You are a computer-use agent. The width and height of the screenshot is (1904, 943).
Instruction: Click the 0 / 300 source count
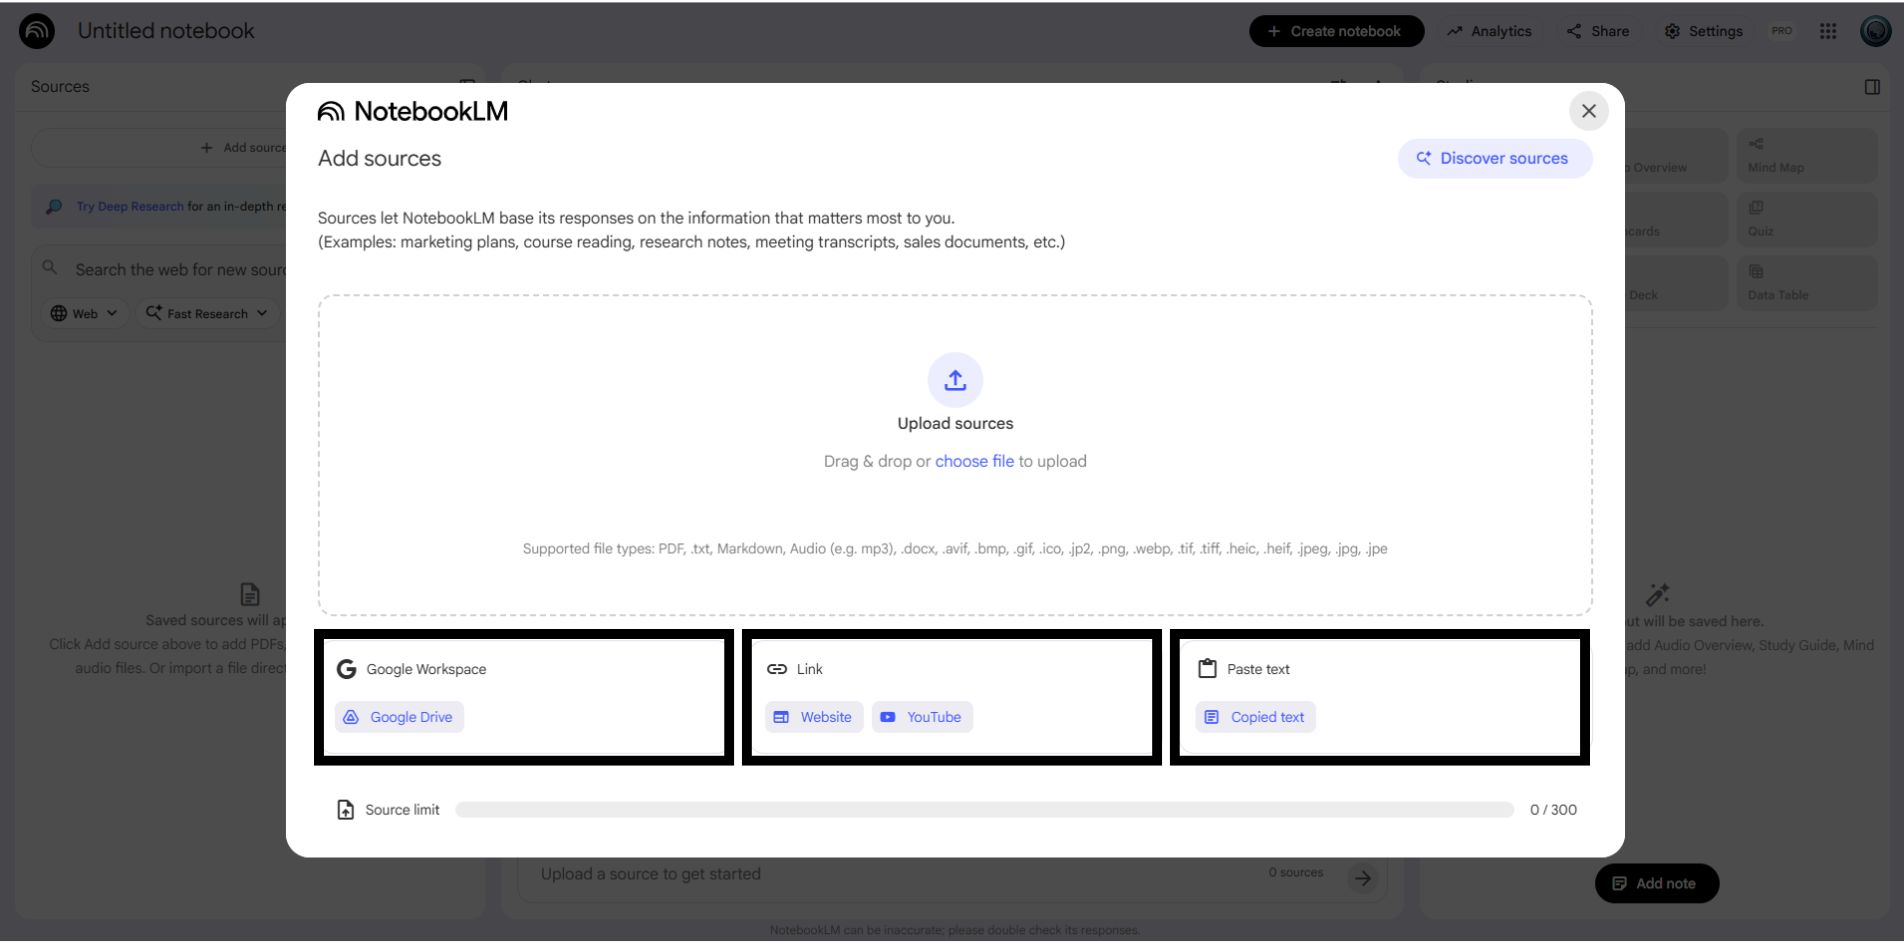(x=1553, y=810)
